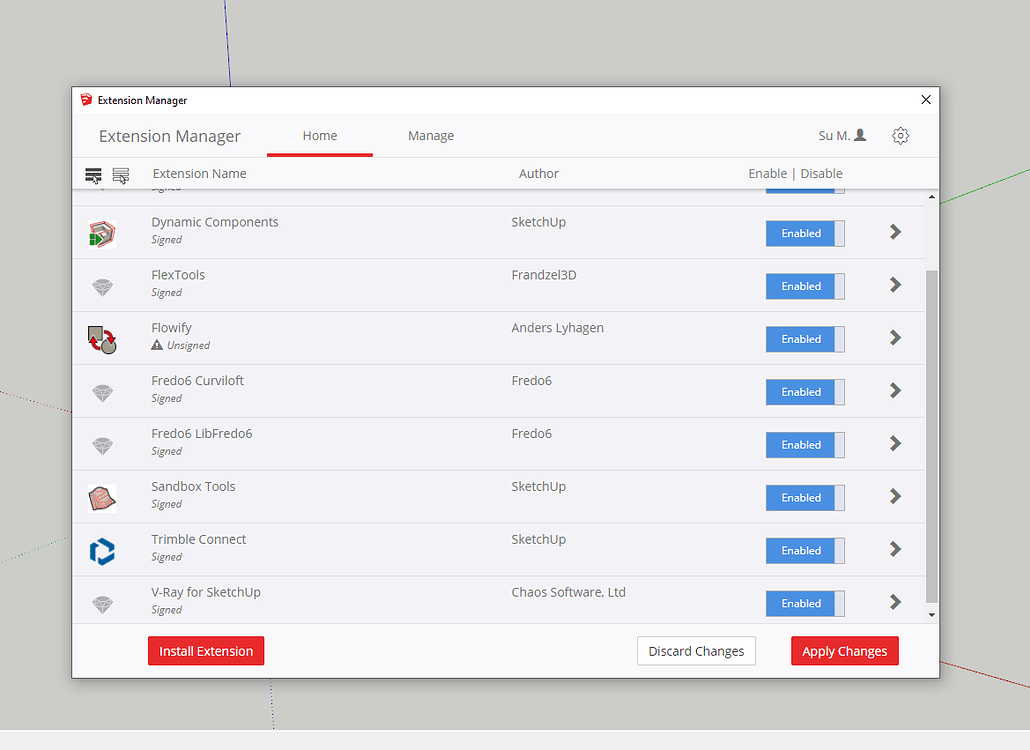Click the Install Extension button
Viewport: 1030px width, 750px height.
click(206, 651)
